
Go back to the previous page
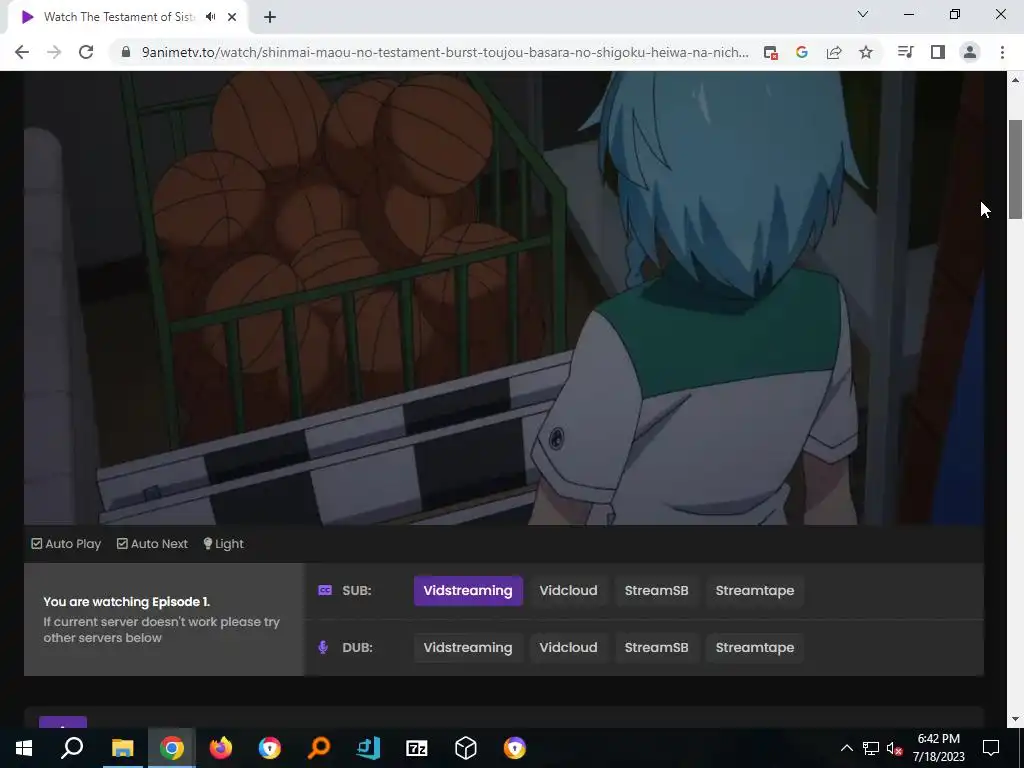tap(22, 52)
